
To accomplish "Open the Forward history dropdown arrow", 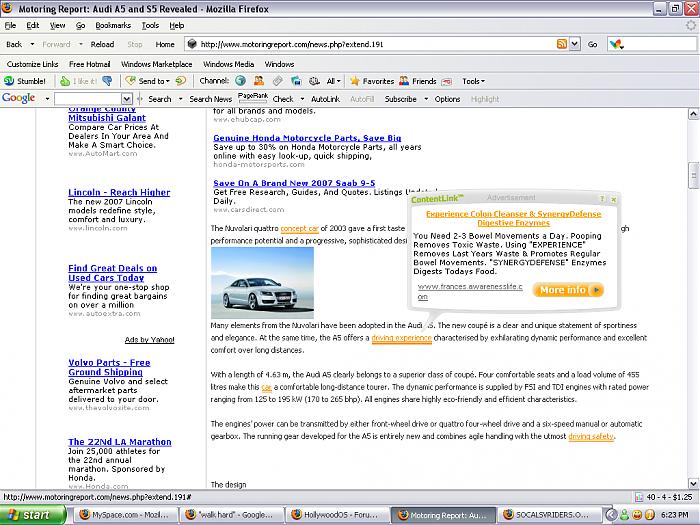I will [80, 44].
